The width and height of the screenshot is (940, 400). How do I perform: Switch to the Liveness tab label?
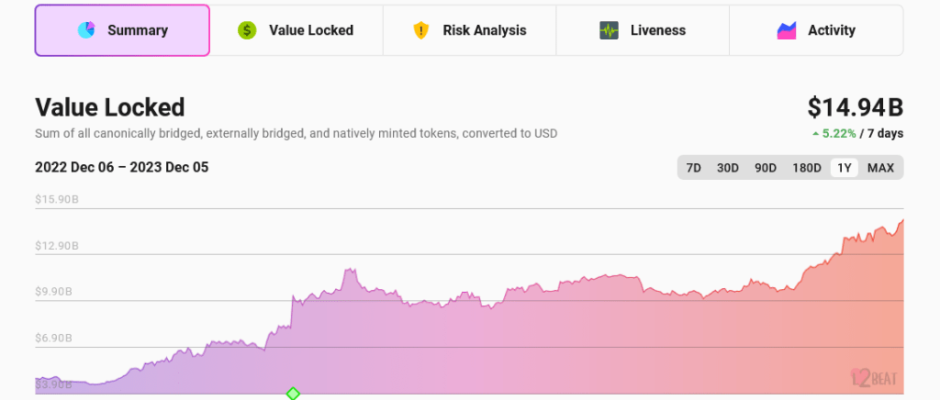coord(658,30)
